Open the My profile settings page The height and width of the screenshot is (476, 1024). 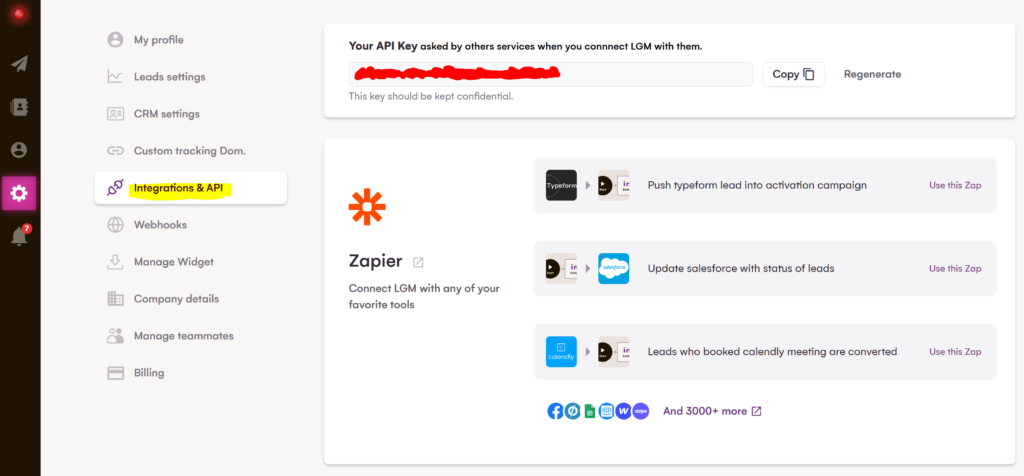coord(158,40)
